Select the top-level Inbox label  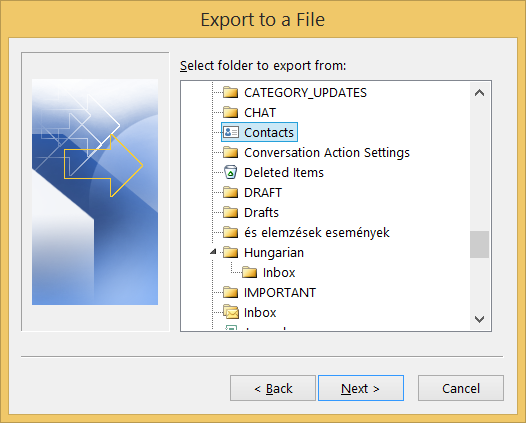point(260,312)
